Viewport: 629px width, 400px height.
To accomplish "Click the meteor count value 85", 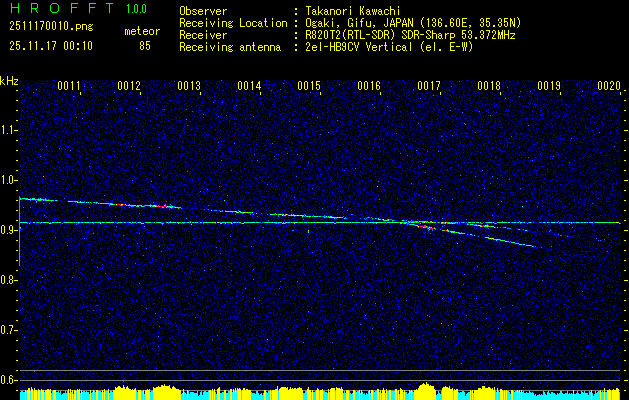I will tap(145, 46).
